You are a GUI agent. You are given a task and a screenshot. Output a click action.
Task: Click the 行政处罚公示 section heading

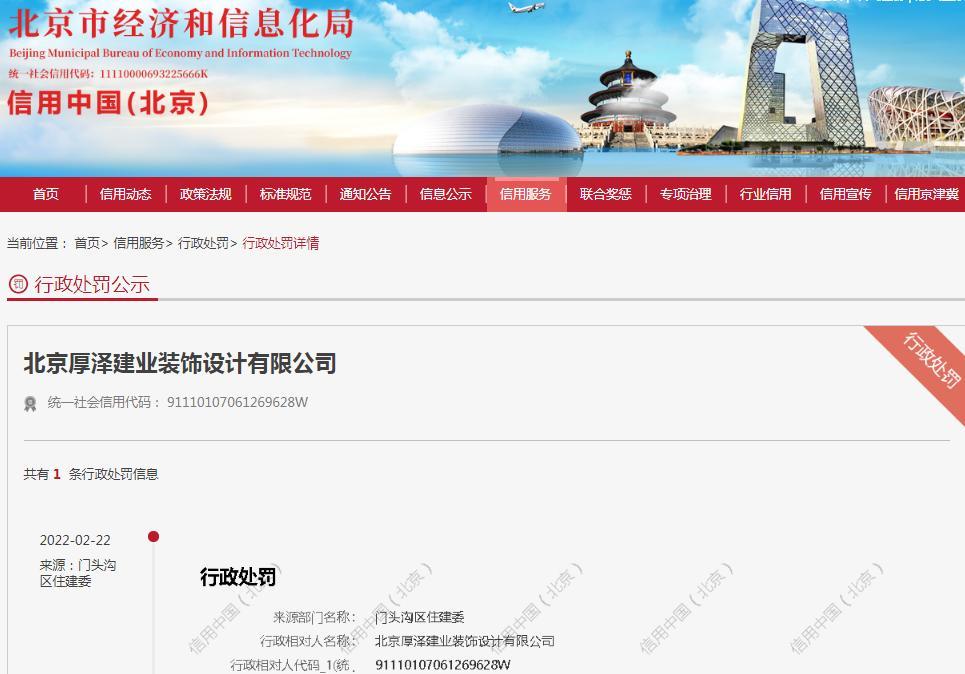(x=92, y=284)
